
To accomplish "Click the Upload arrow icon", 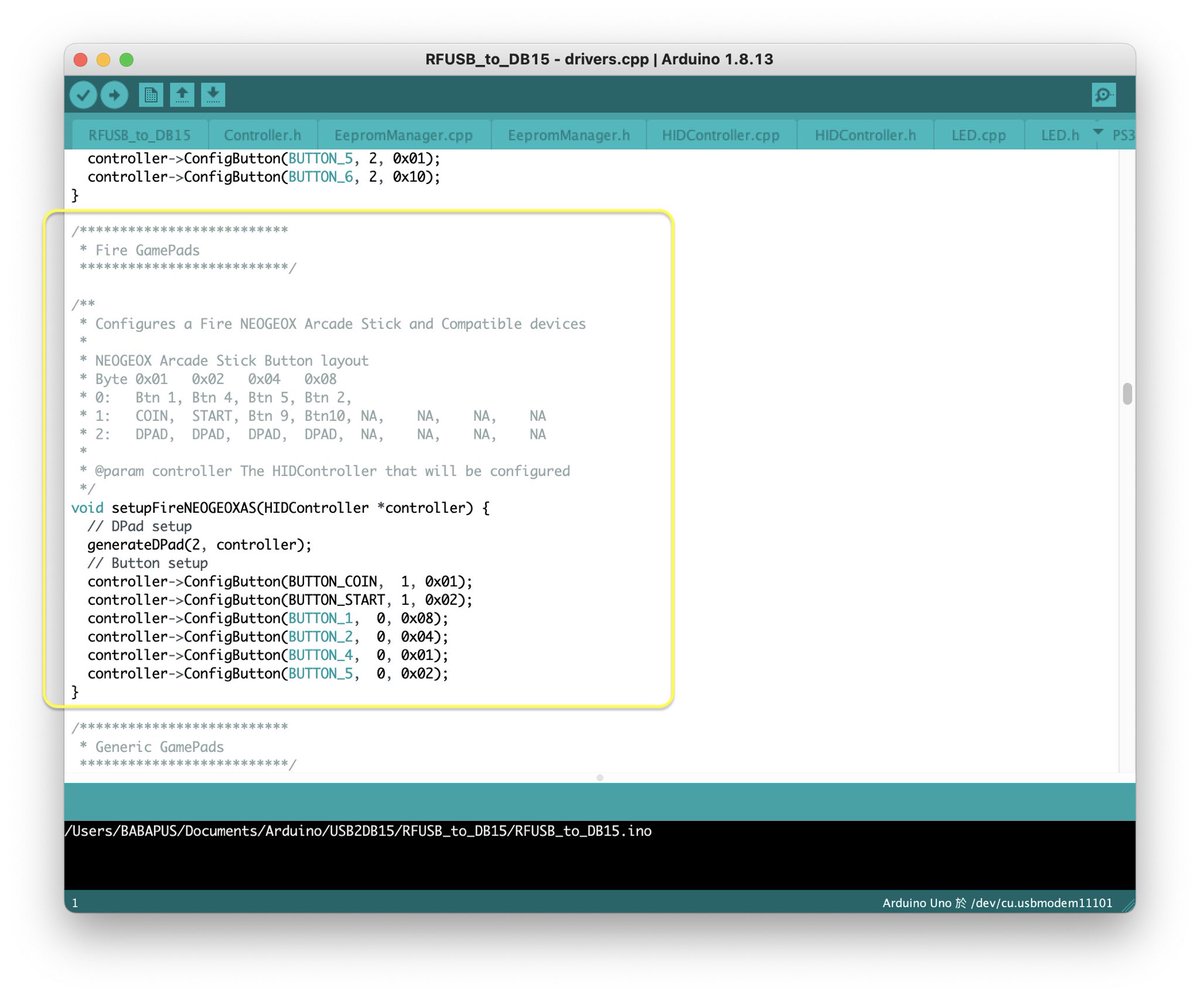I will pyautogui.click(x=115, y=95).
